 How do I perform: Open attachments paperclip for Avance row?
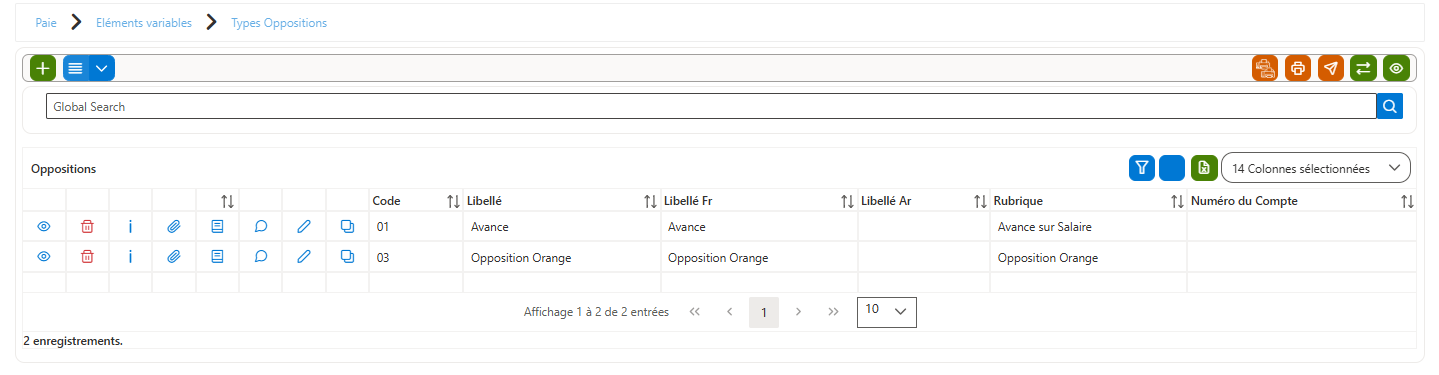coord(174,227)
